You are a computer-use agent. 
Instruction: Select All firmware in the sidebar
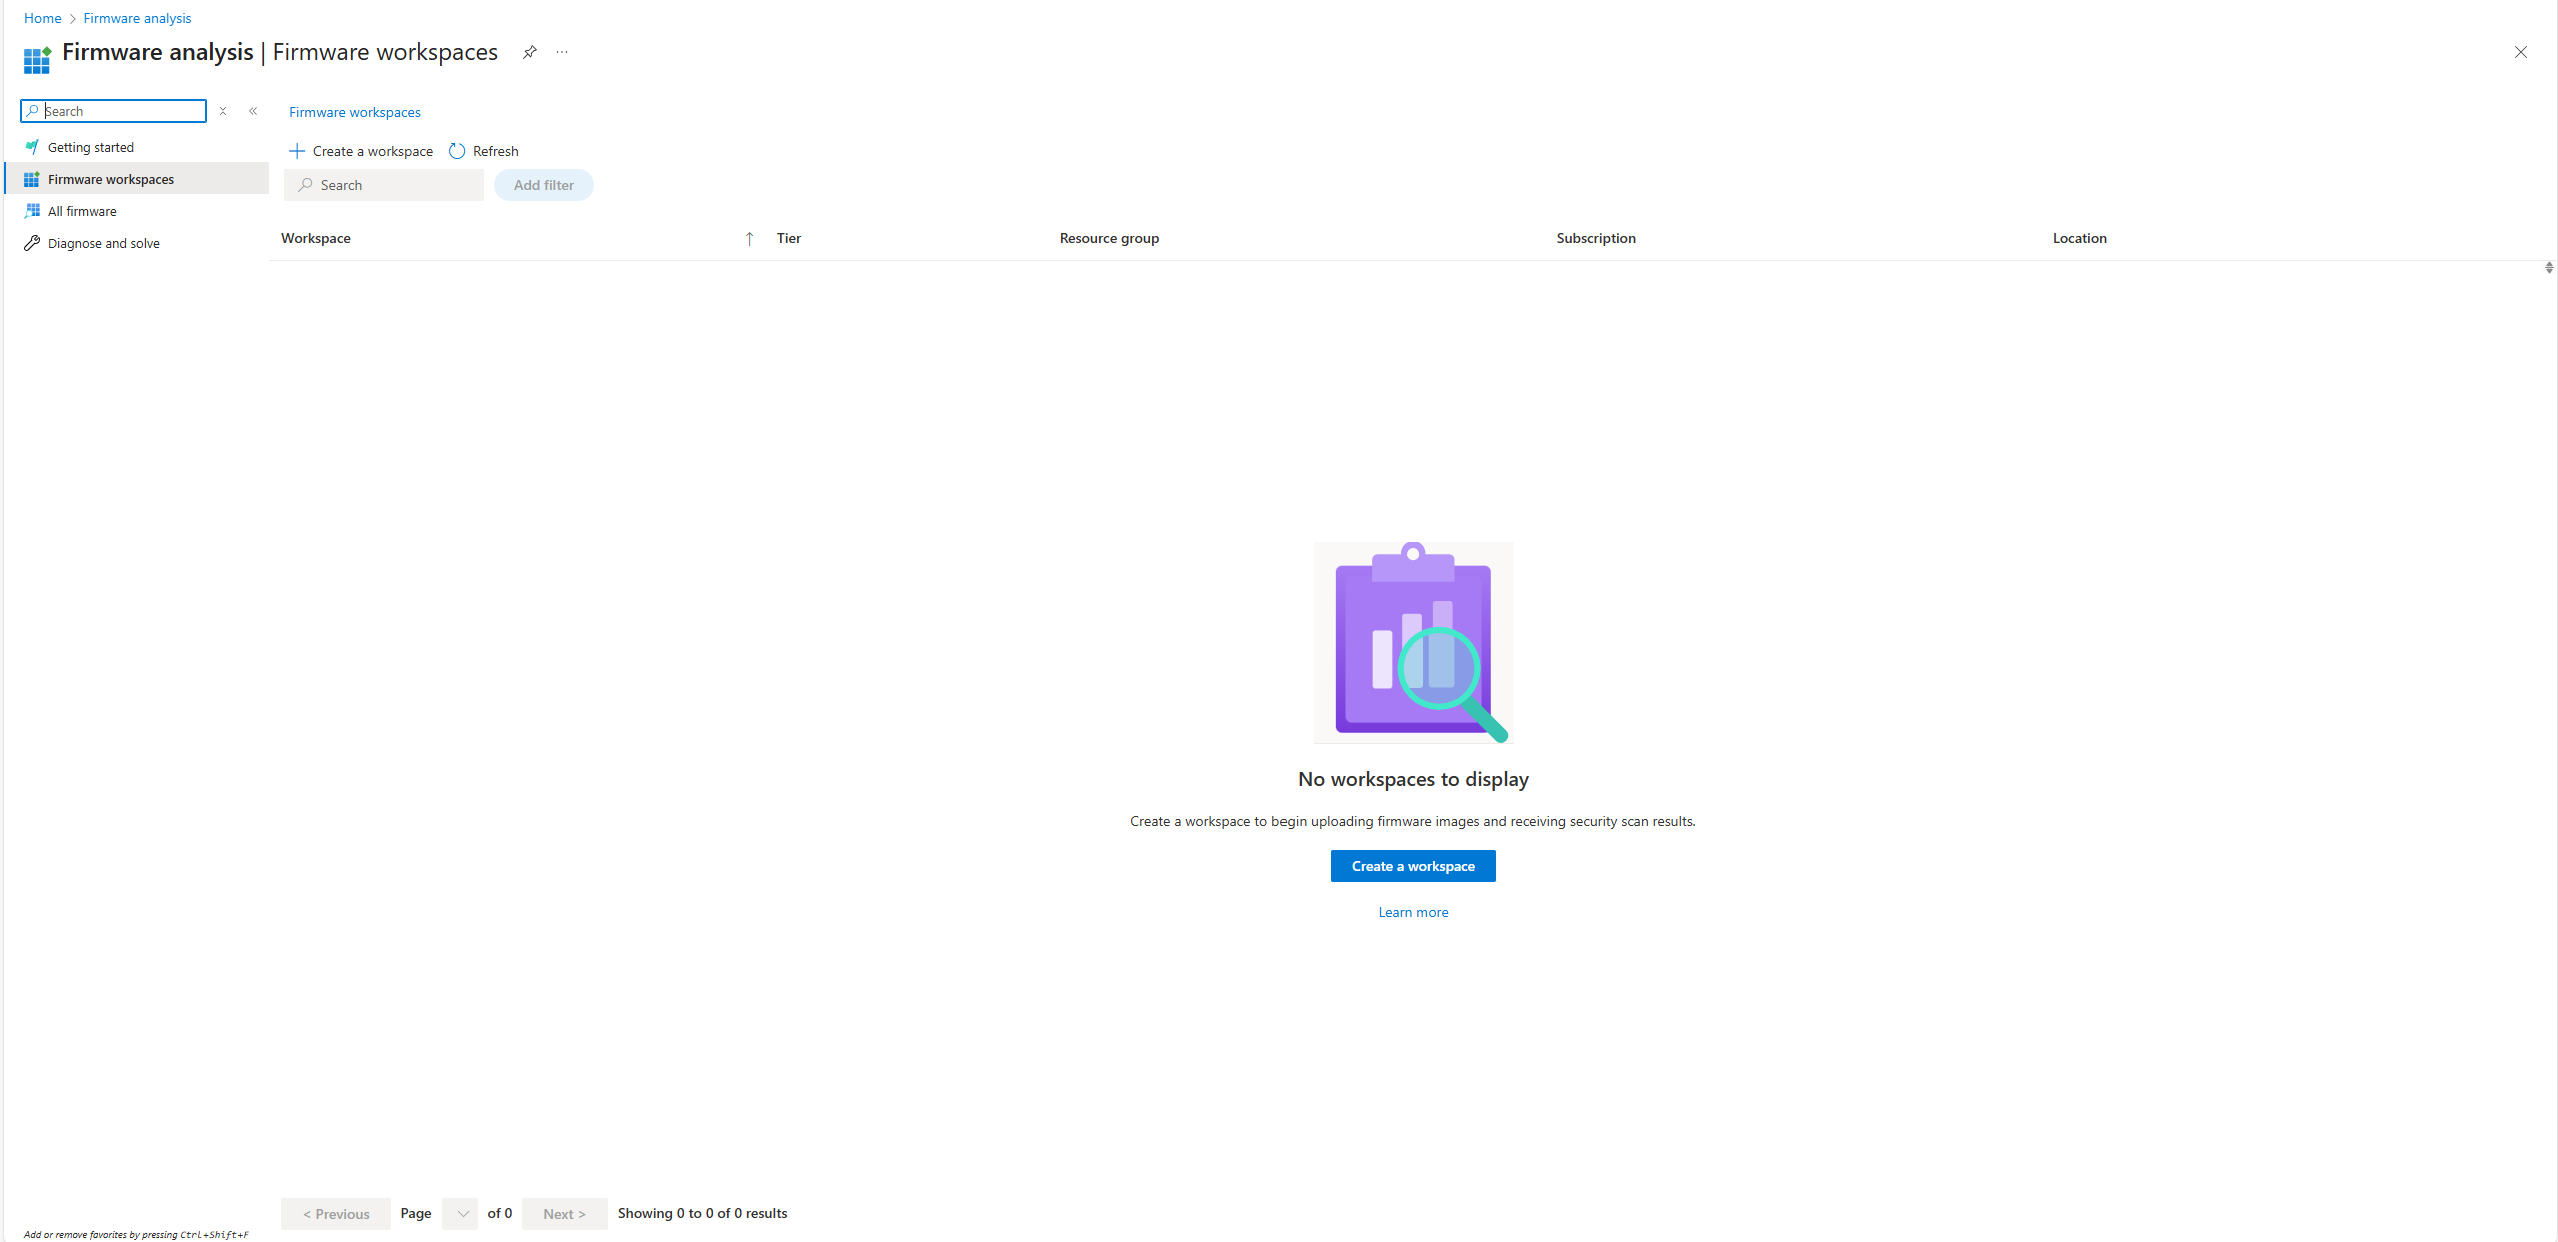[x=82, y=211]
